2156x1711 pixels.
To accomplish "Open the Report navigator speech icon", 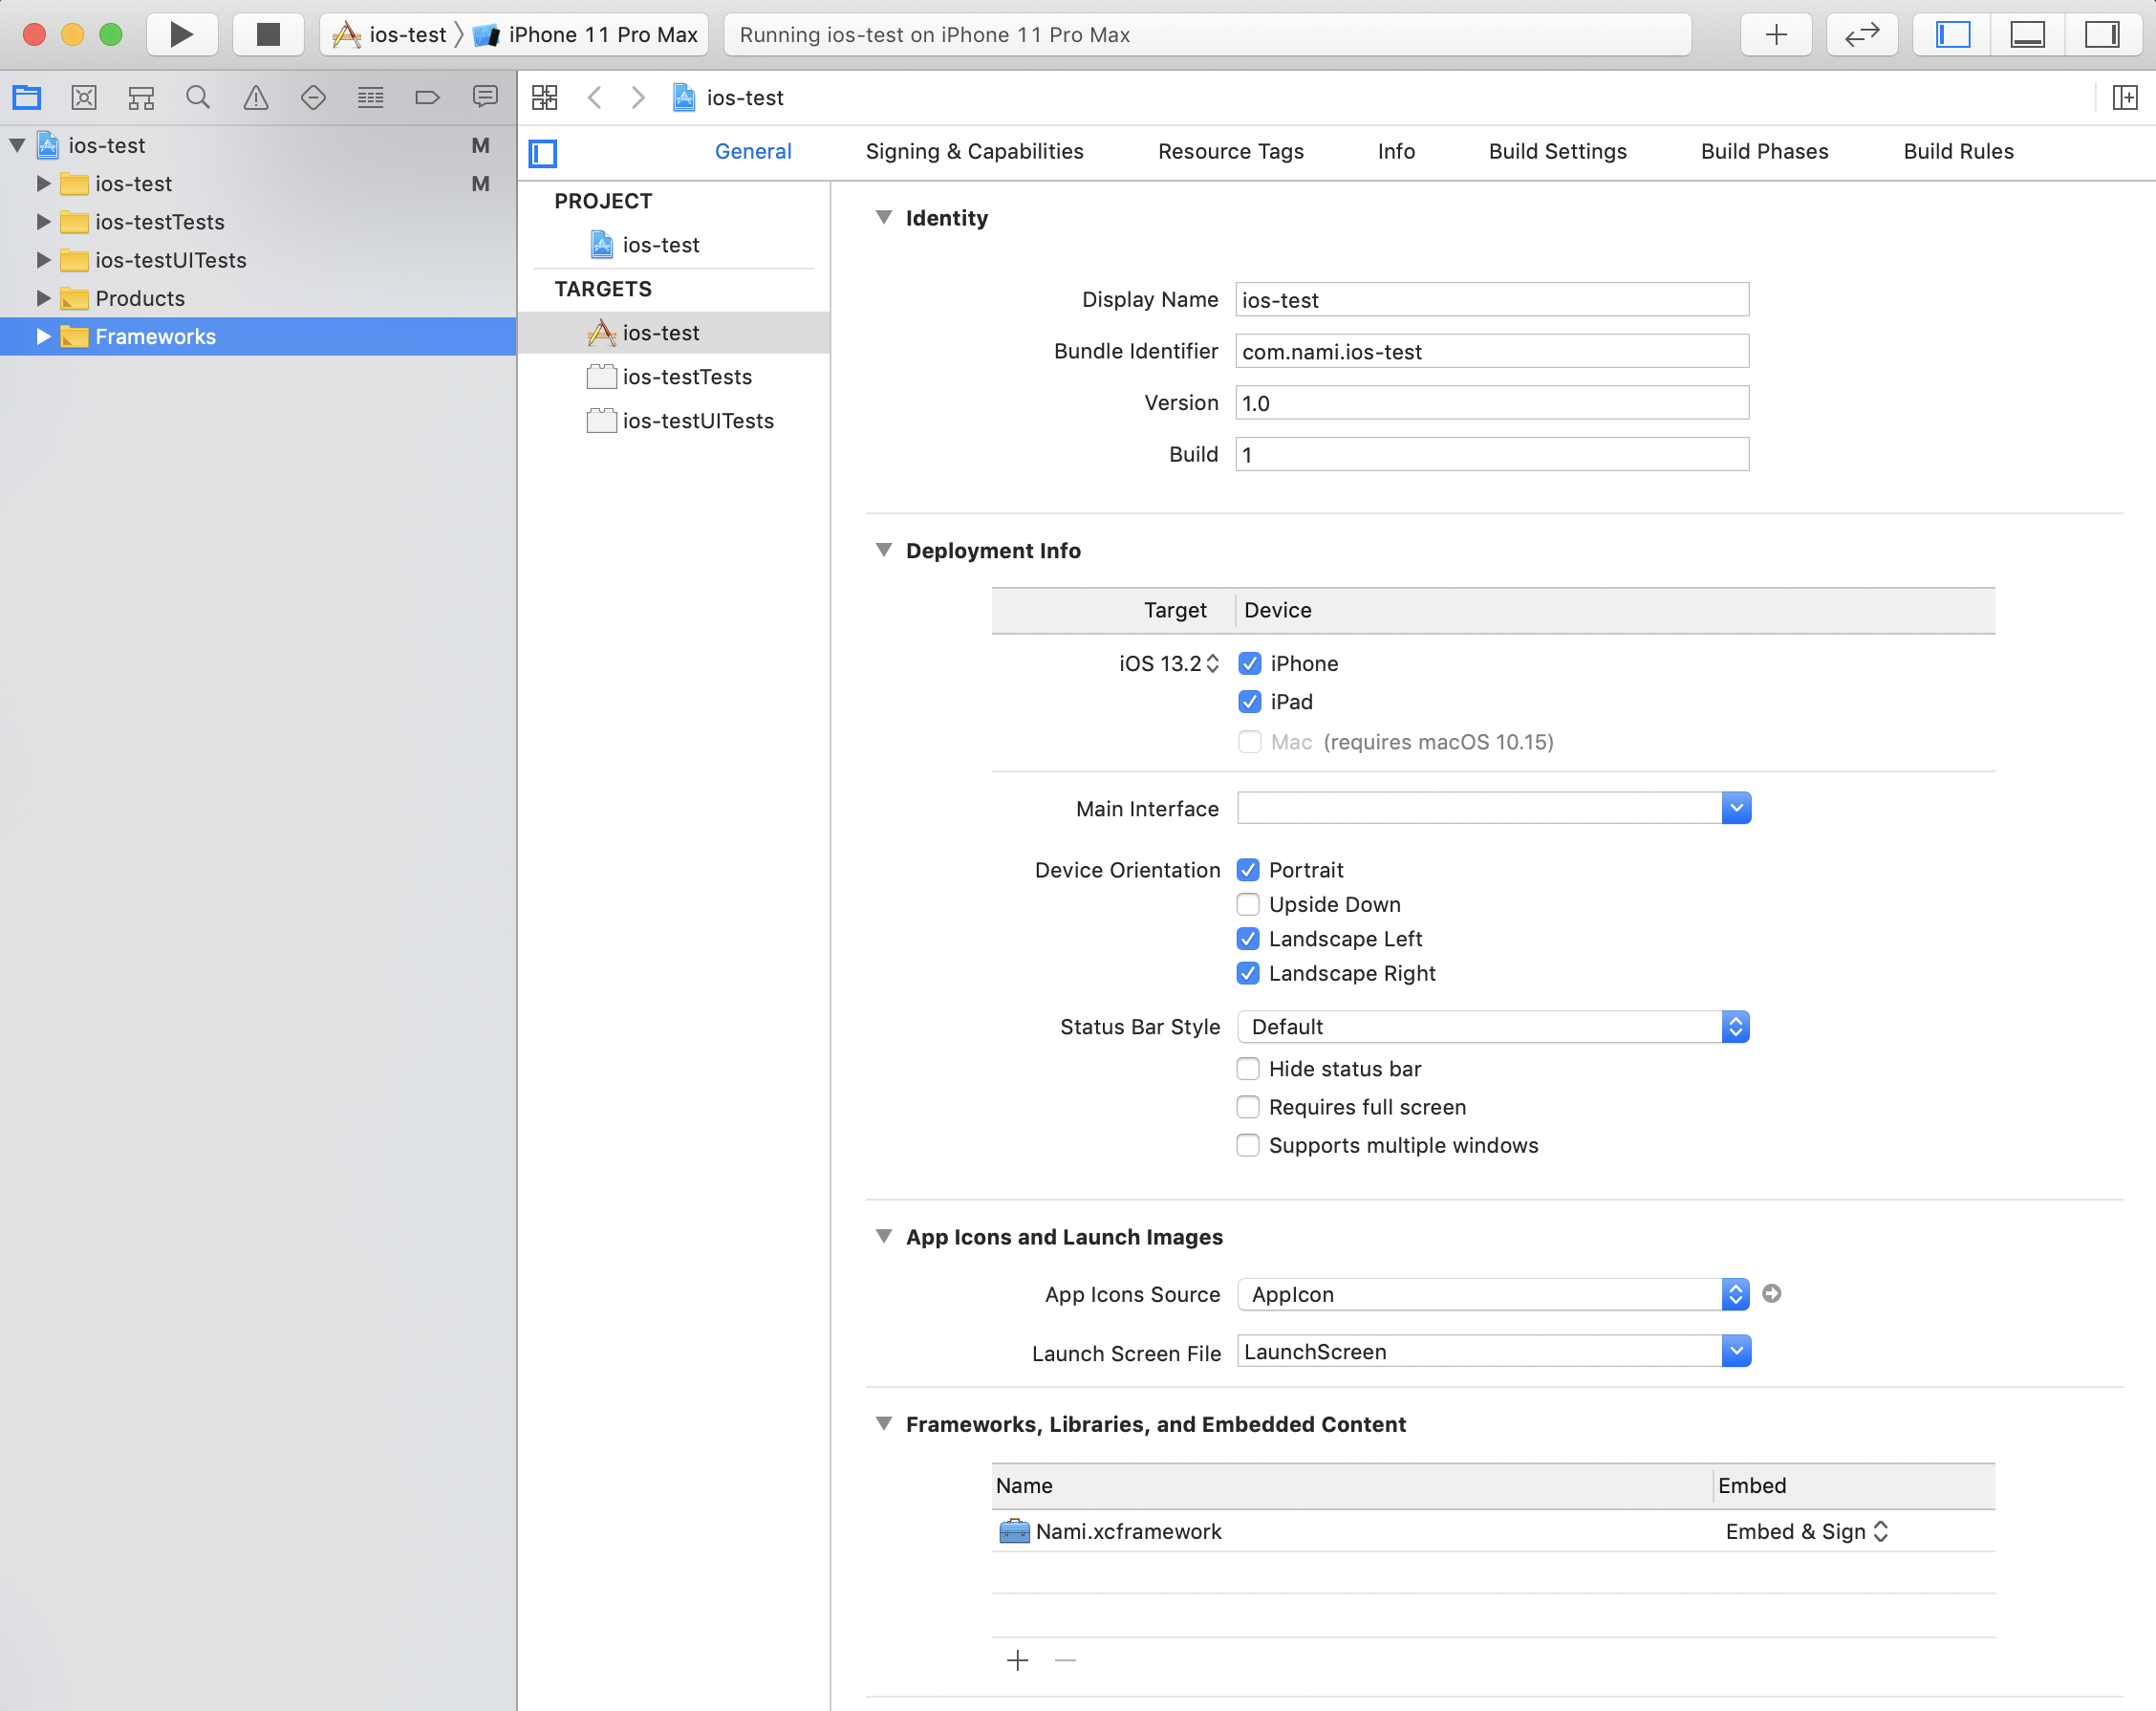I will (x=485, y=97).
